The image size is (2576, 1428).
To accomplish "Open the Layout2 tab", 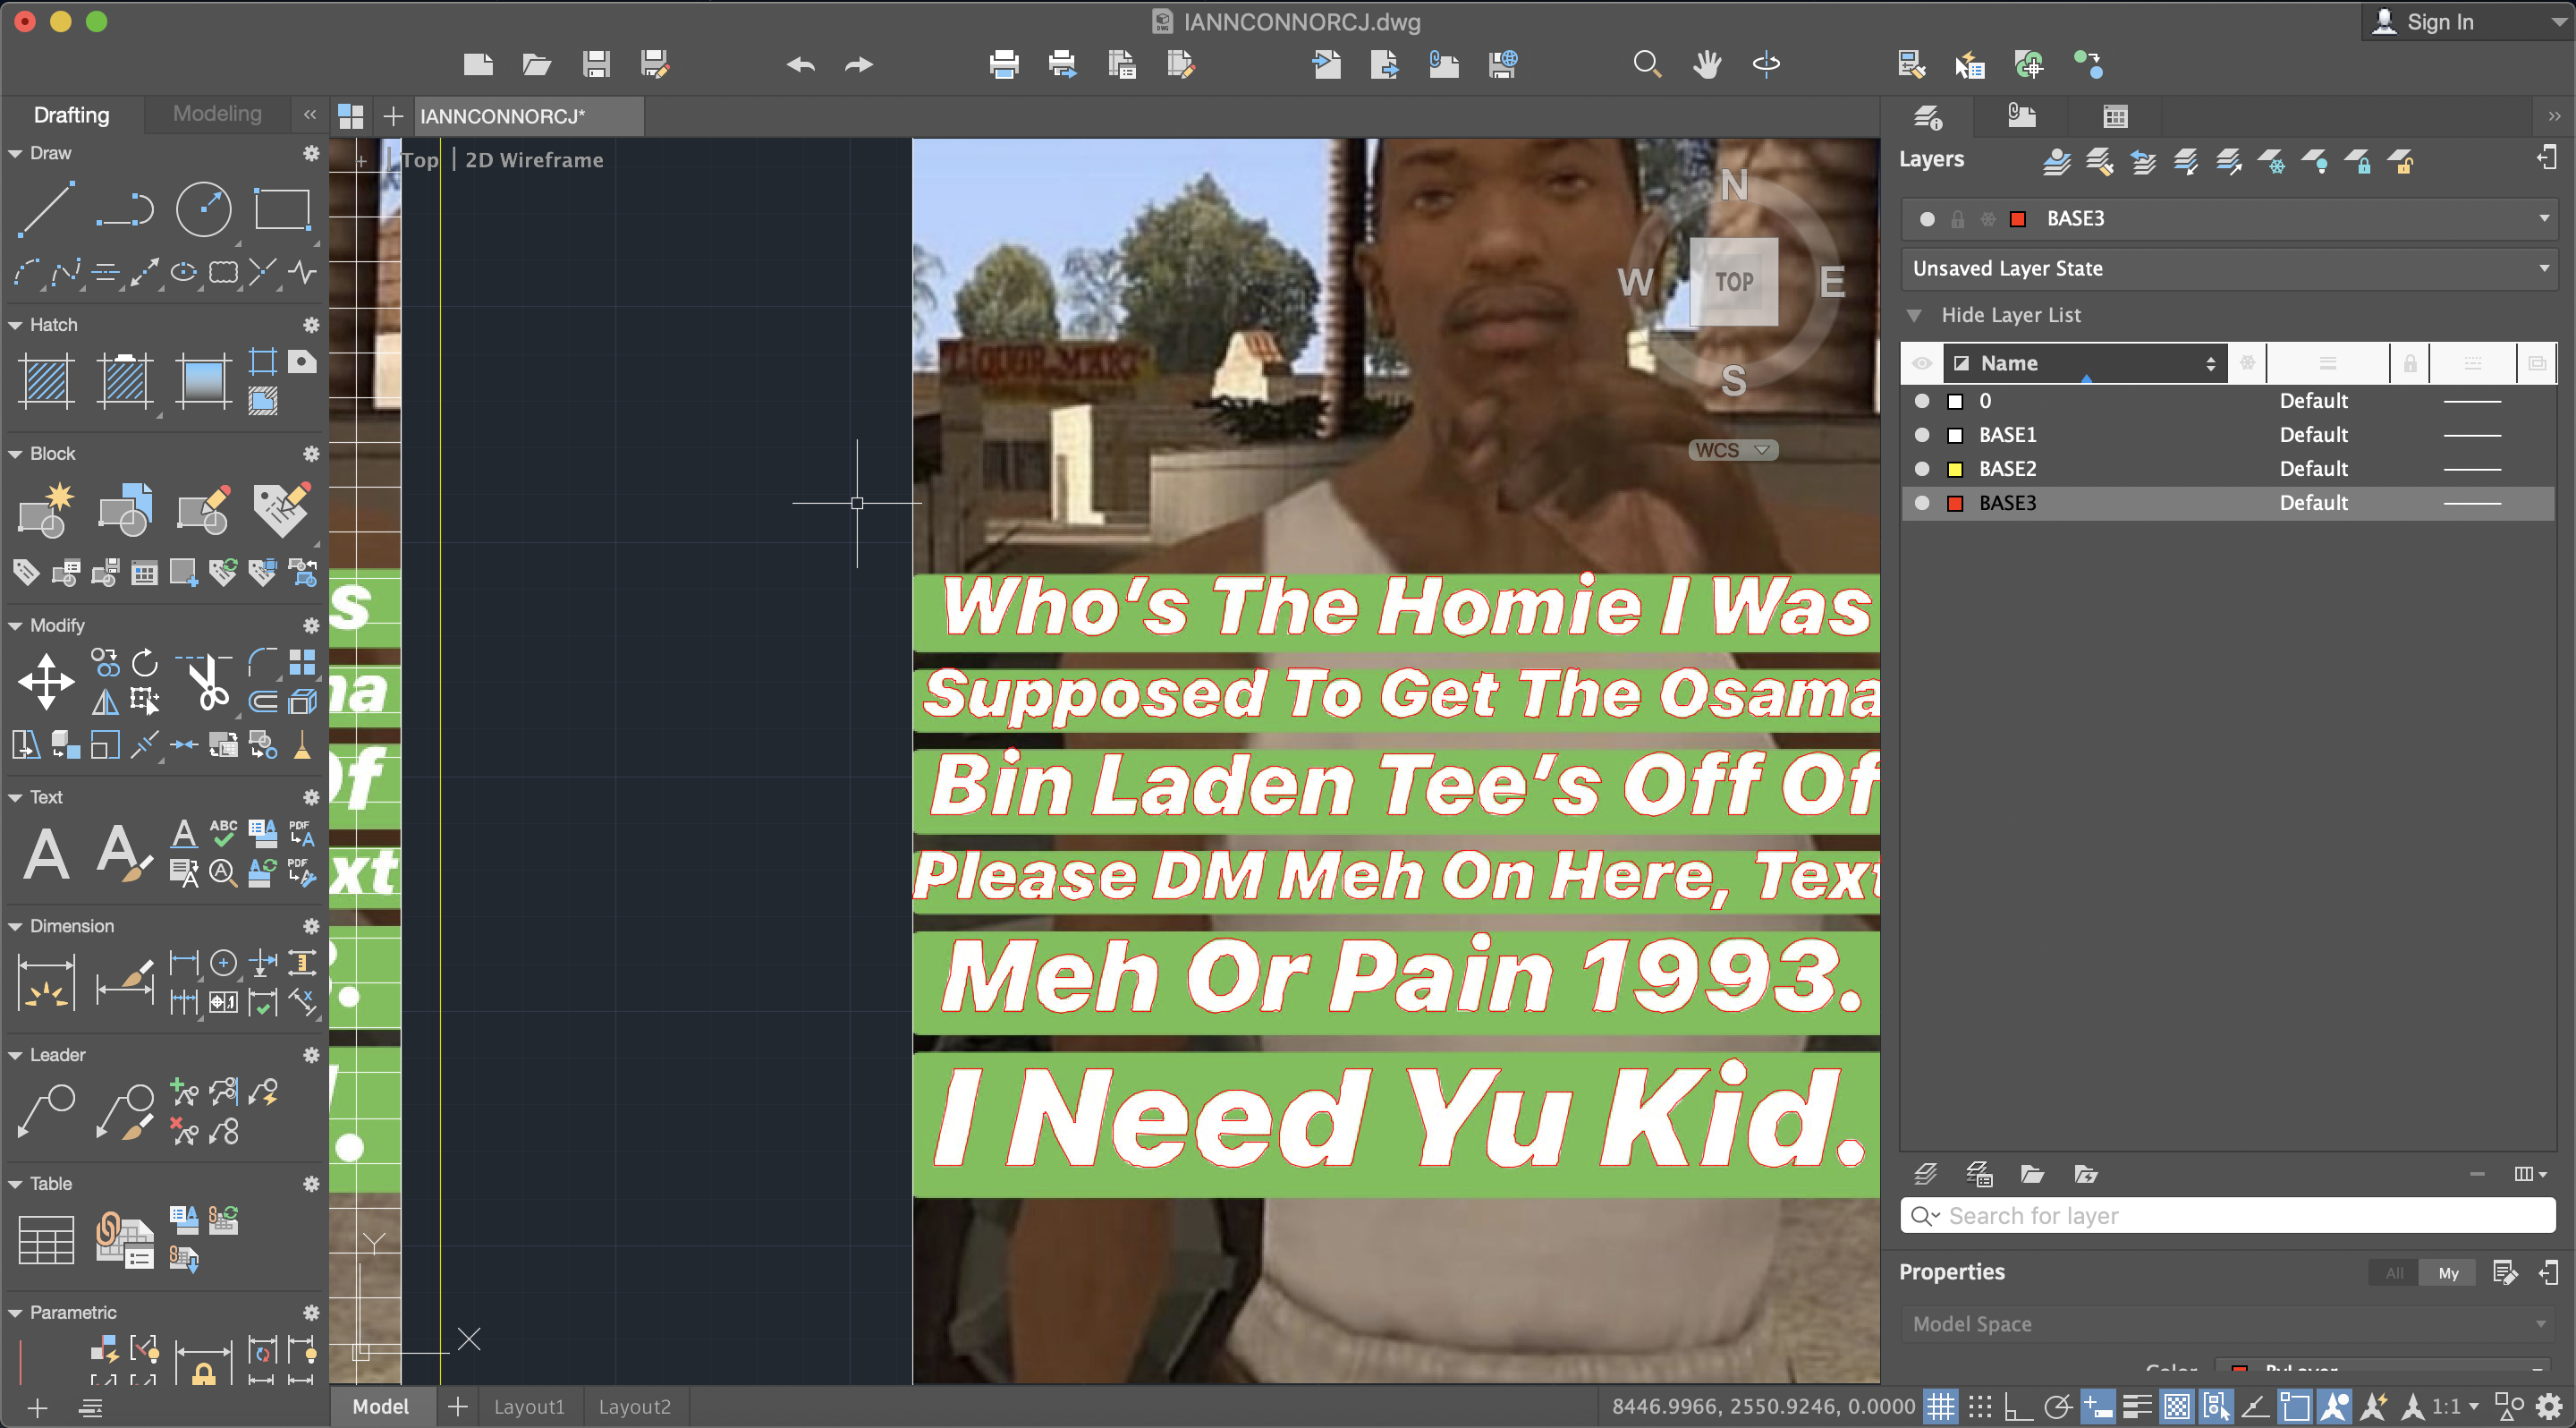I will click(634, 1407).
